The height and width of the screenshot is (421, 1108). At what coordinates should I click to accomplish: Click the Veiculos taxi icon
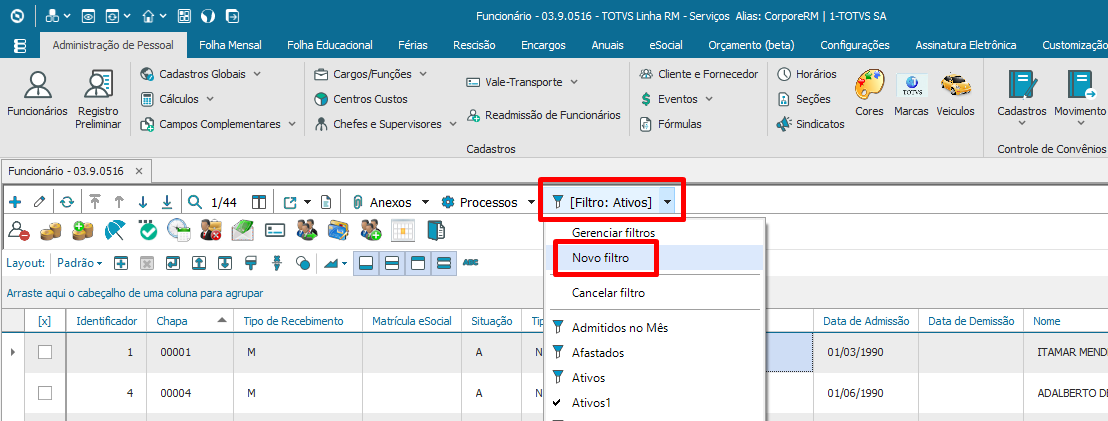[x=955, y=94]
